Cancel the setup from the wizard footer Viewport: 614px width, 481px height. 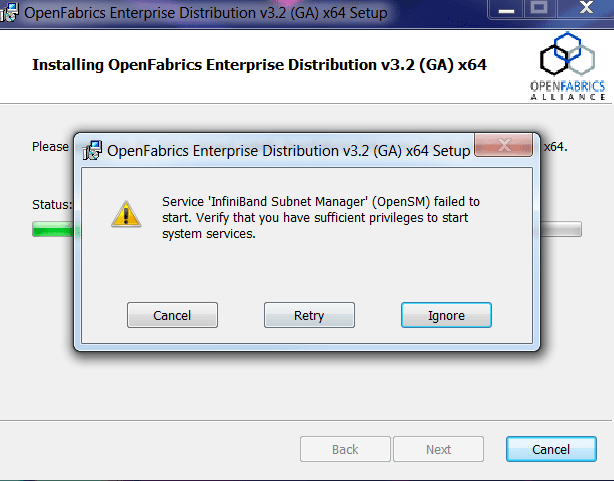[x=551, y=449]
